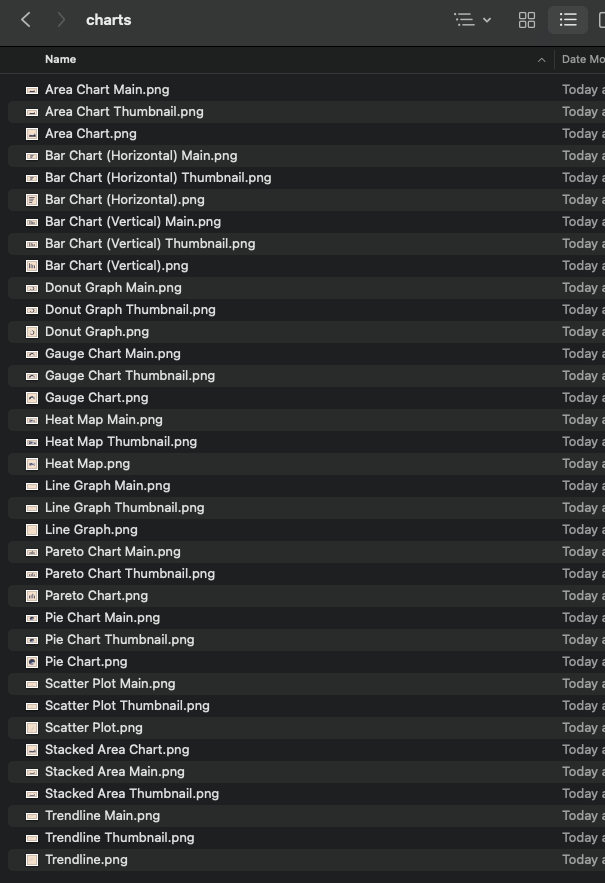Viewport: 605px width, 883px height.
Task: Switch to icon grid view
Action: [527, 20]
